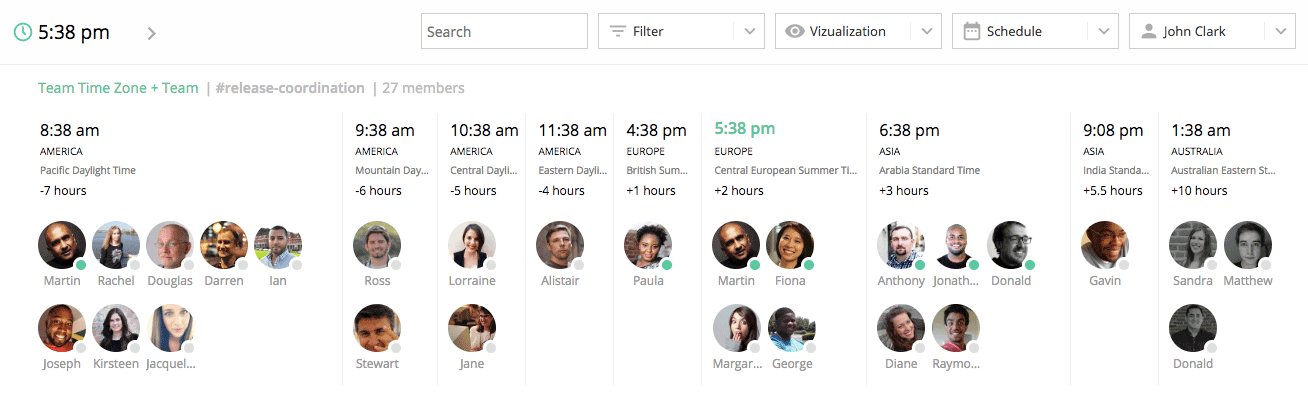Open Kirsteen's avatar

(x=116, y=329)
